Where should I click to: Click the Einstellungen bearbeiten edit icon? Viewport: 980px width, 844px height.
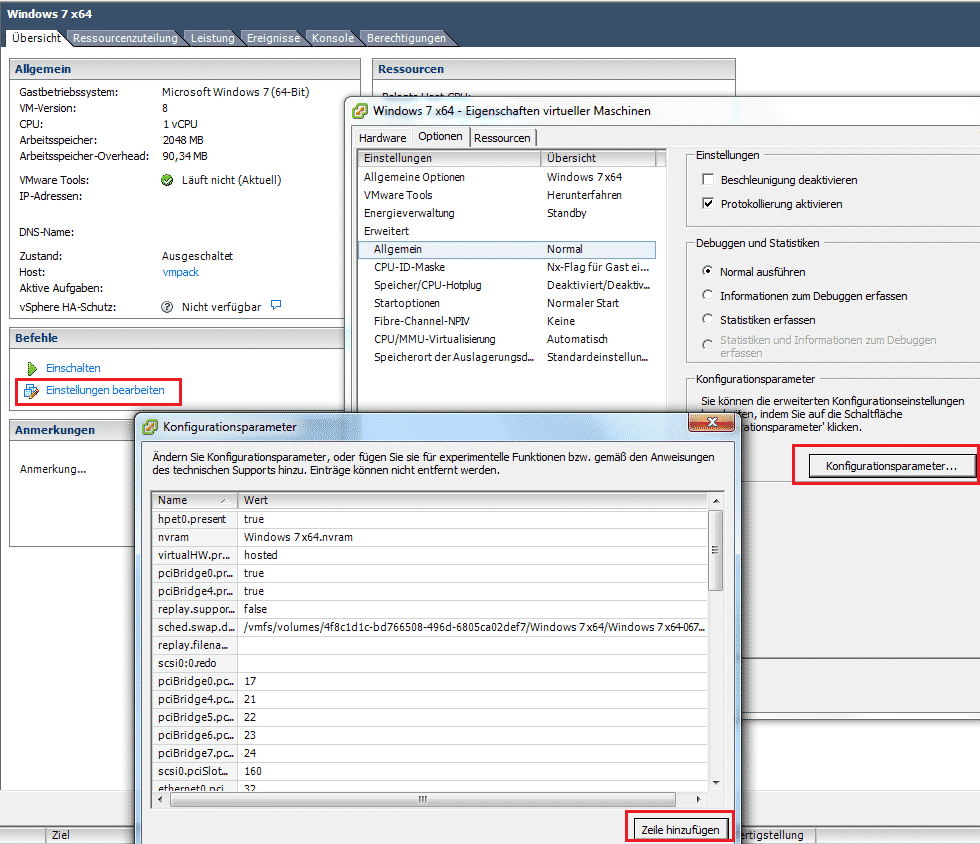31,391
